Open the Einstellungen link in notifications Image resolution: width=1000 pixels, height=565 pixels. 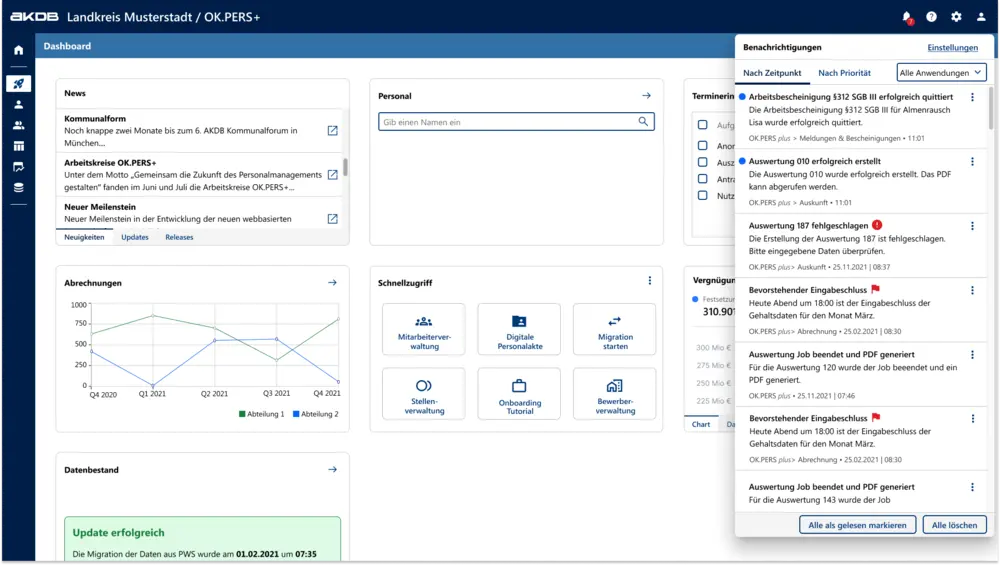pyautogui.click(x=952, y=47)
